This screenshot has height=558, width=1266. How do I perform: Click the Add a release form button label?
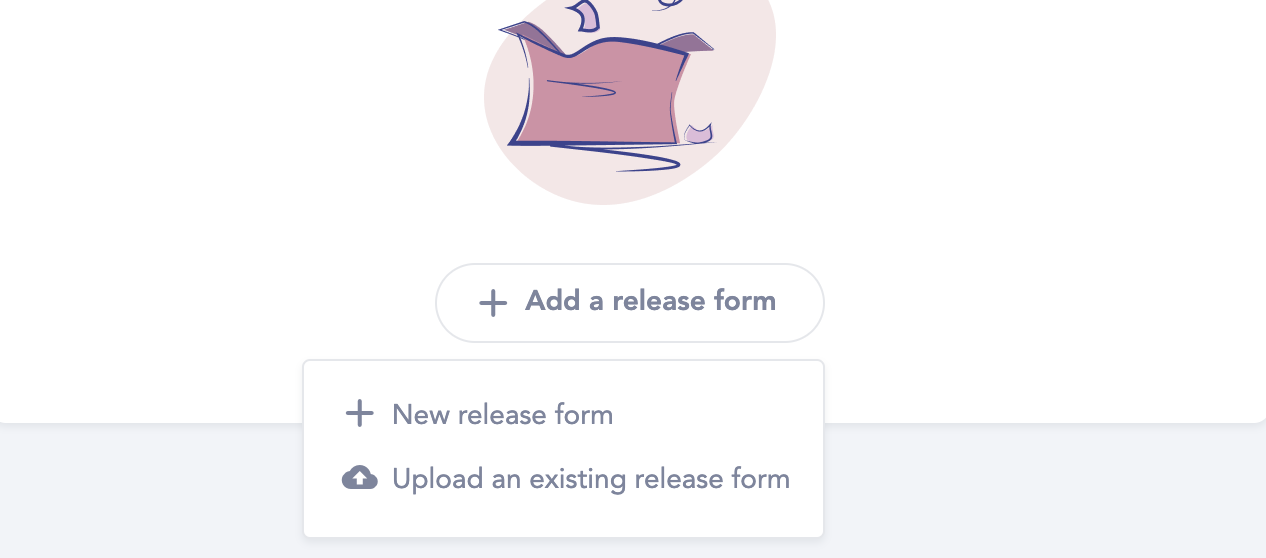click(x=651, y=301)
